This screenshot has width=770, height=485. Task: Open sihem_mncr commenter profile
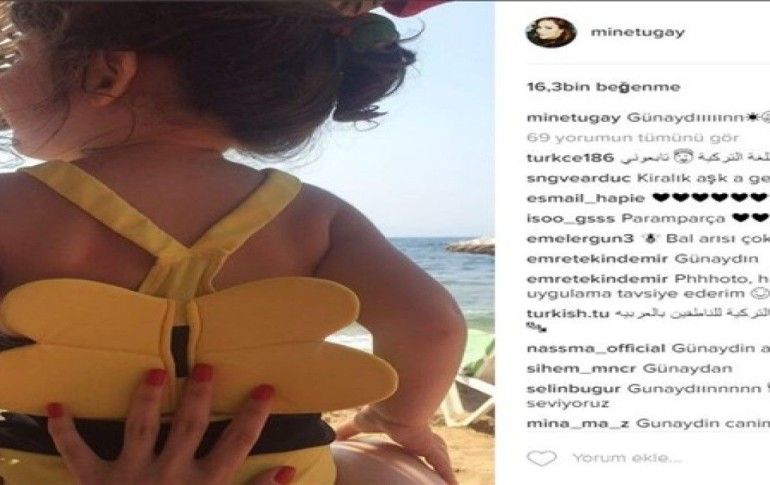click(x=581, y=369)
